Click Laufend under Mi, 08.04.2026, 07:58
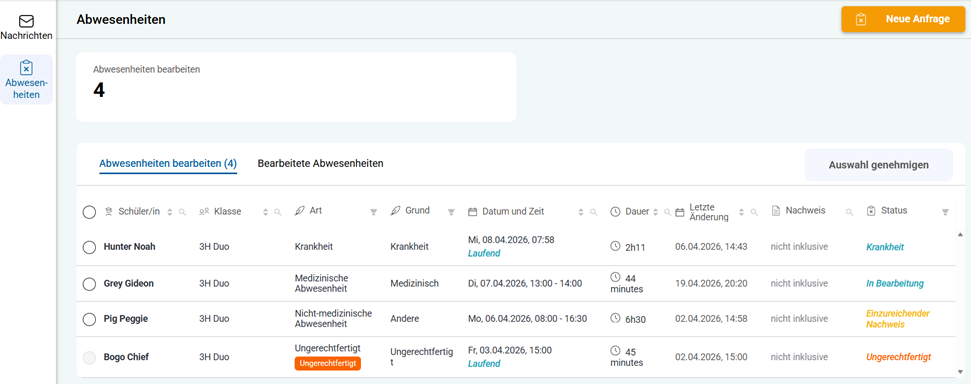 [x=484, y=253]
